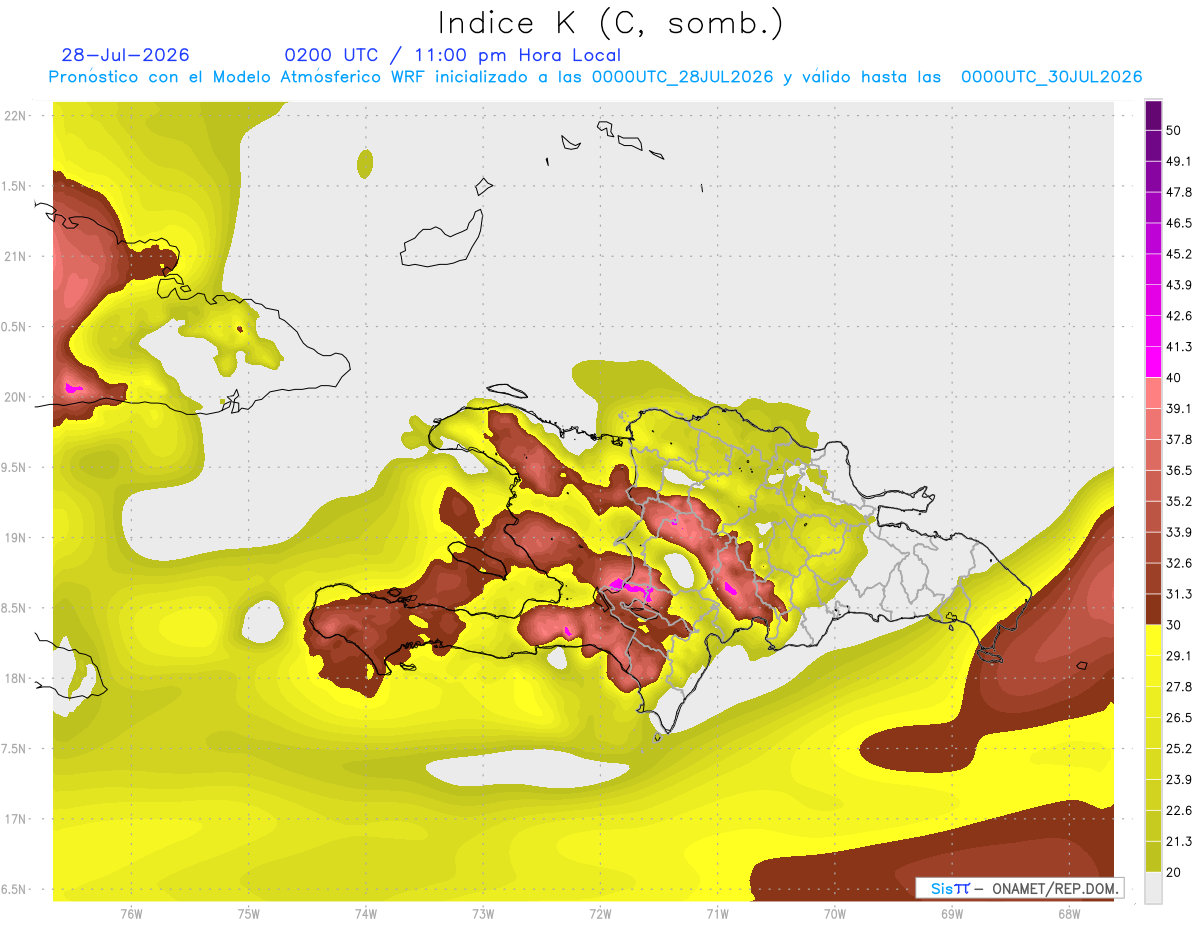Click the "32.6" colorbar label
The height and width of the screenshot is (927, 1200).
tap(1178, 563)
